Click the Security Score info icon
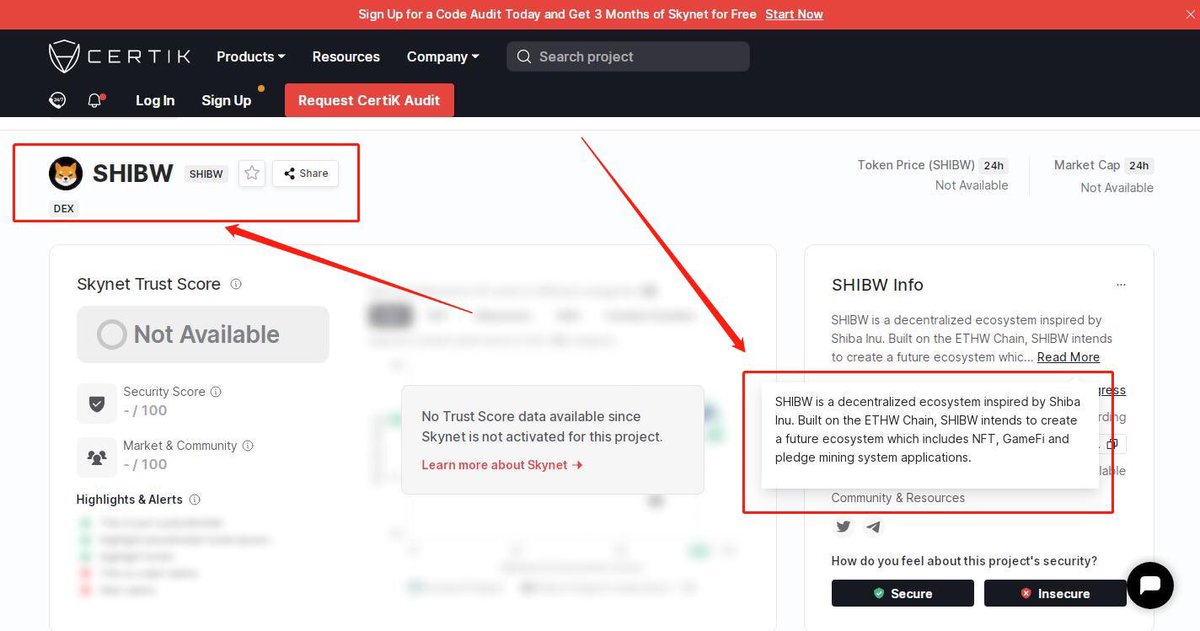 216,392
